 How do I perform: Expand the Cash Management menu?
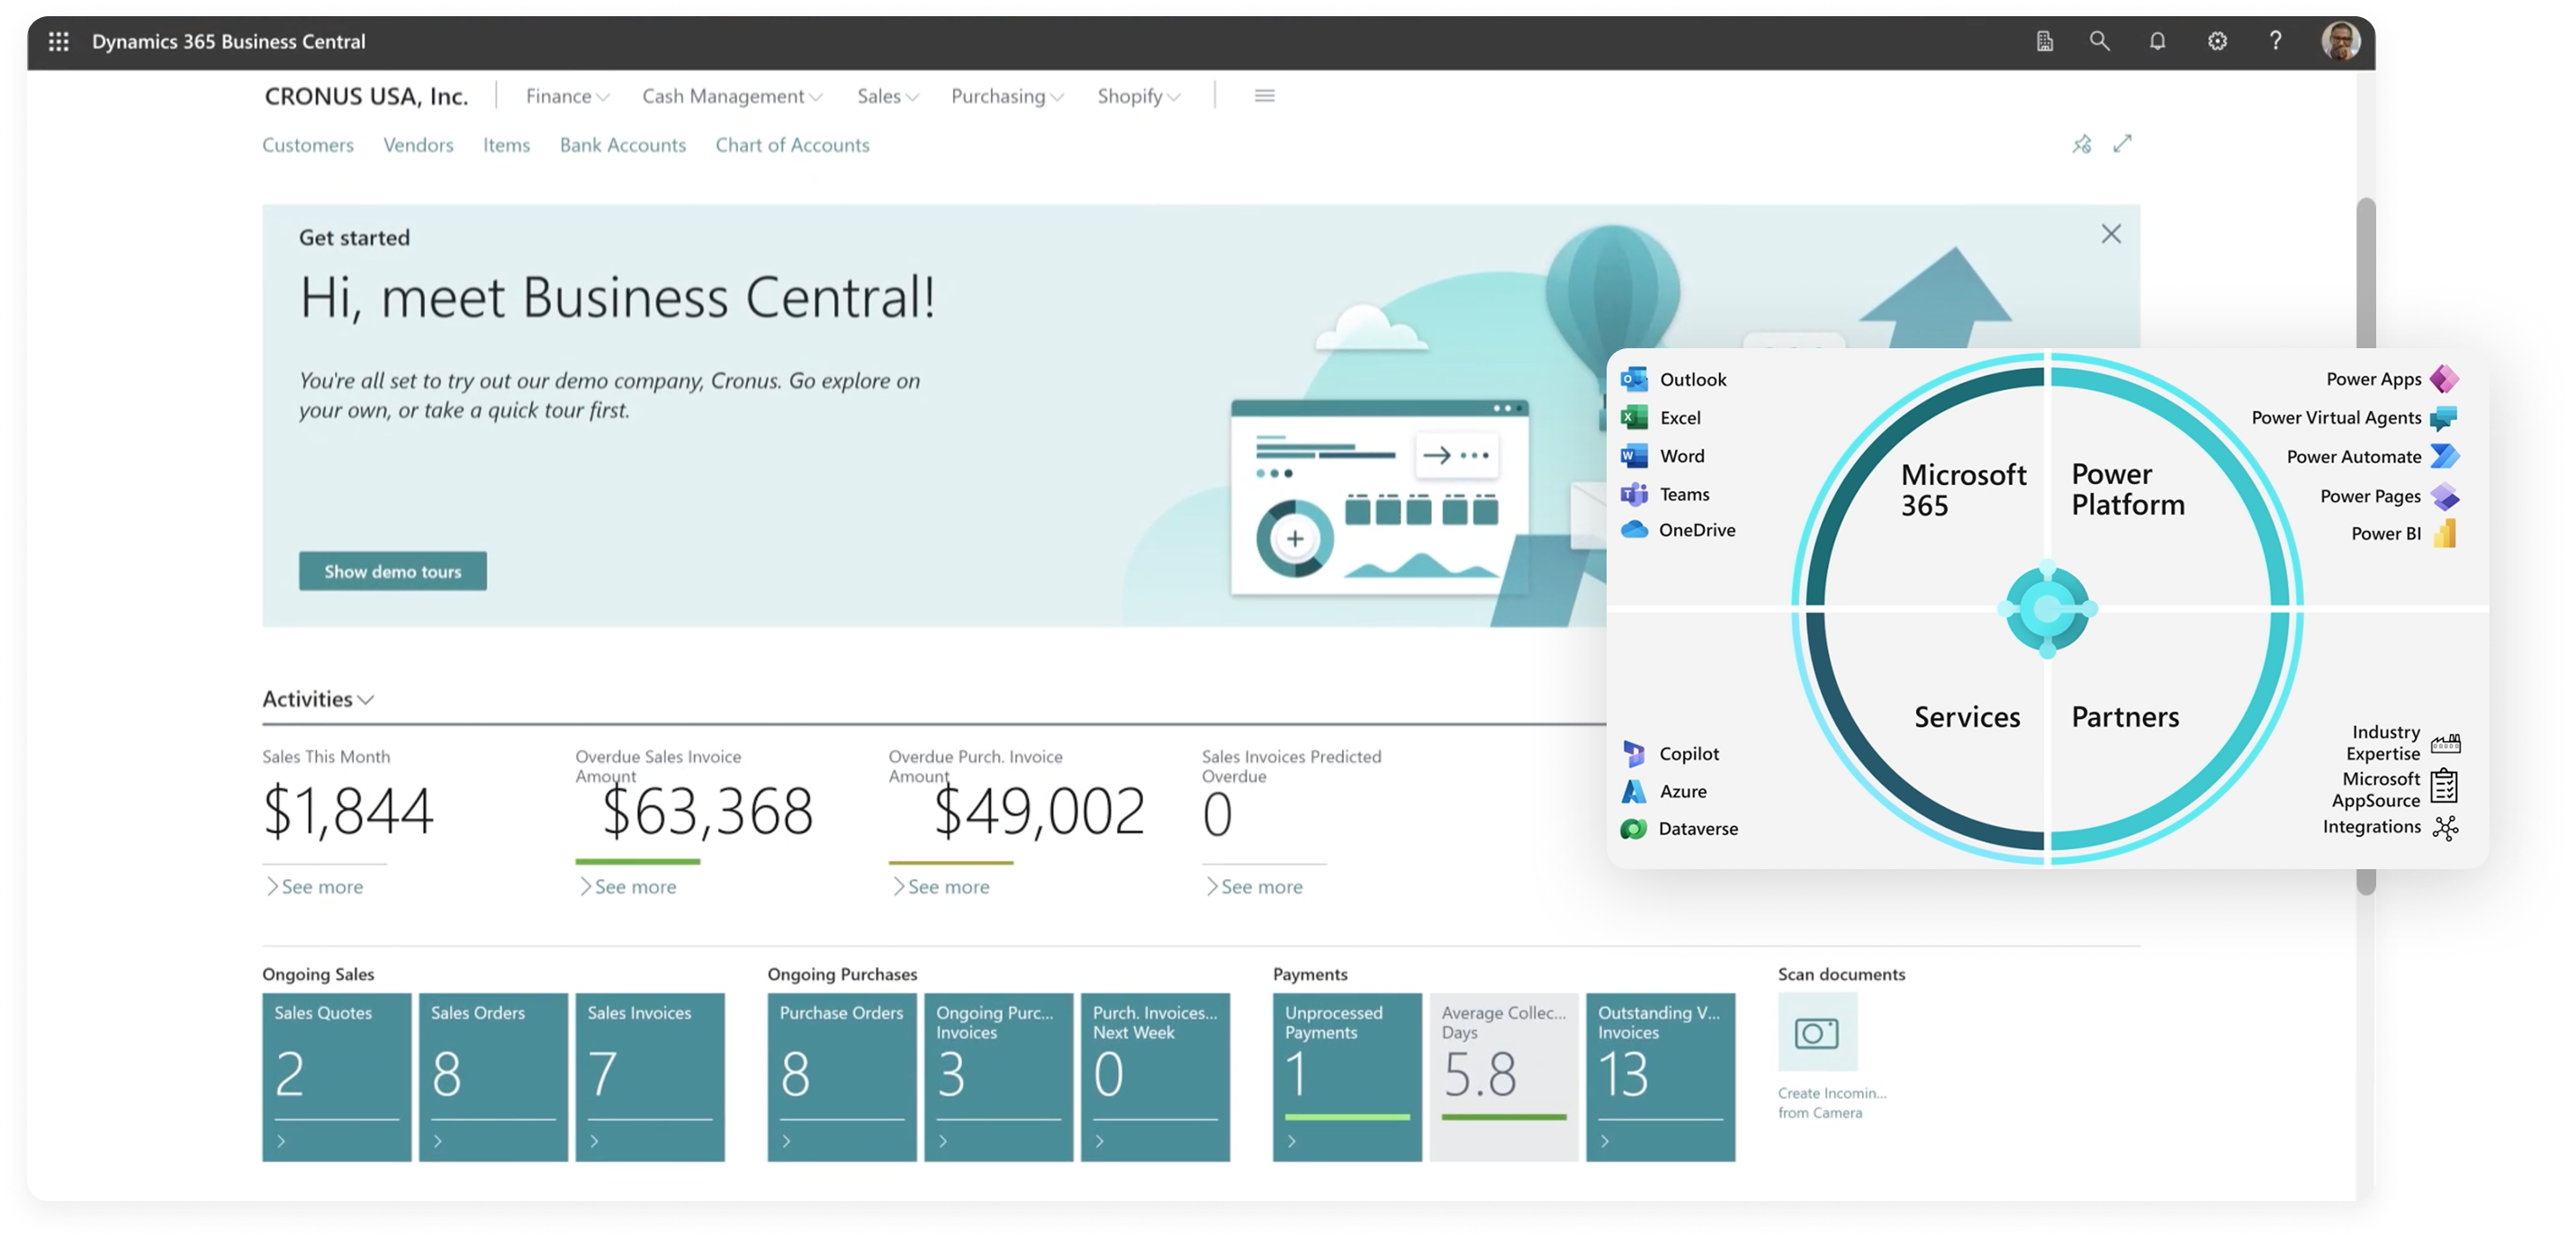[732, 96]
